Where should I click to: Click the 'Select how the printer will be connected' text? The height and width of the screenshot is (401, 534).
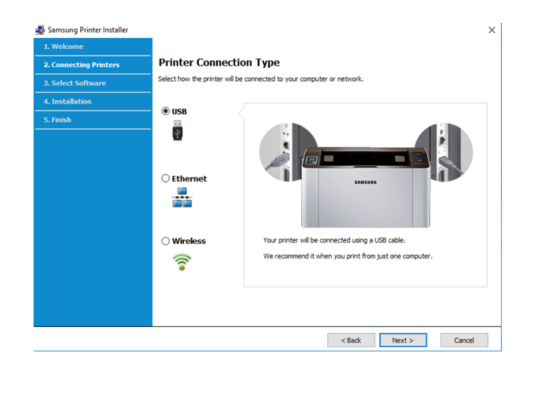(261, 79)
